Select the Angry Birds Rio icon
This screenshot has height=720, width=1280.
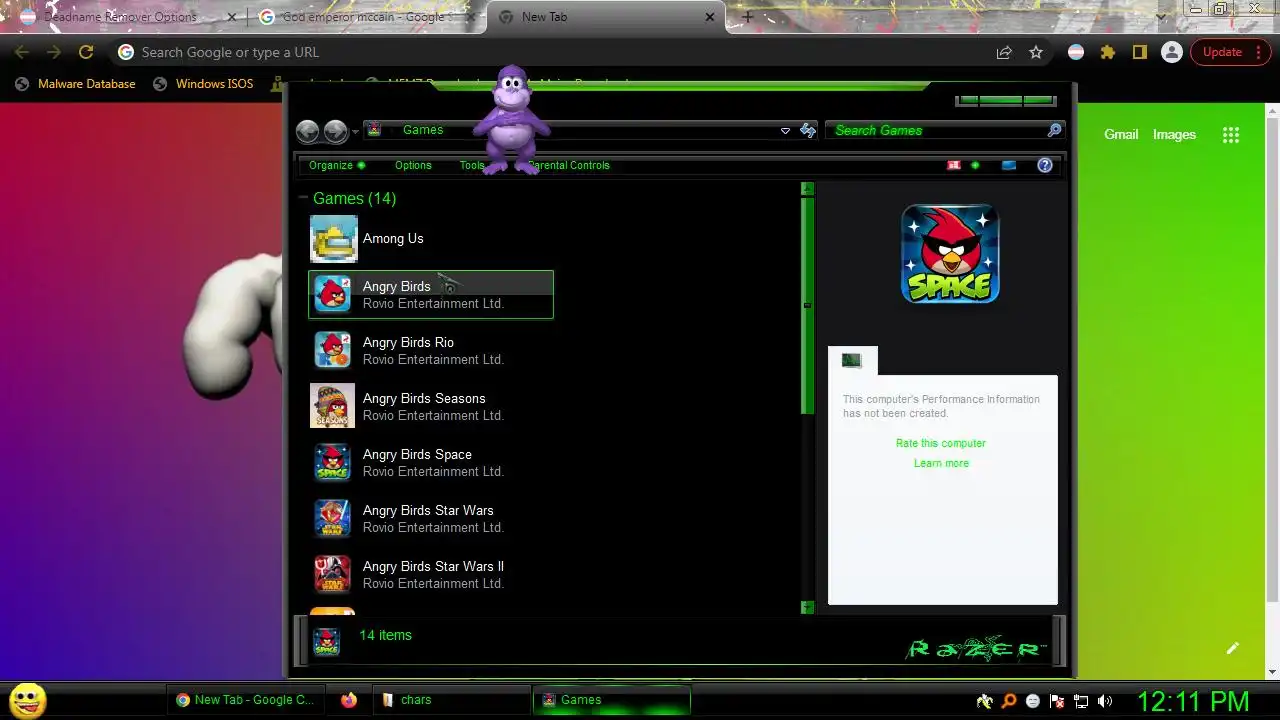[333, 350]
